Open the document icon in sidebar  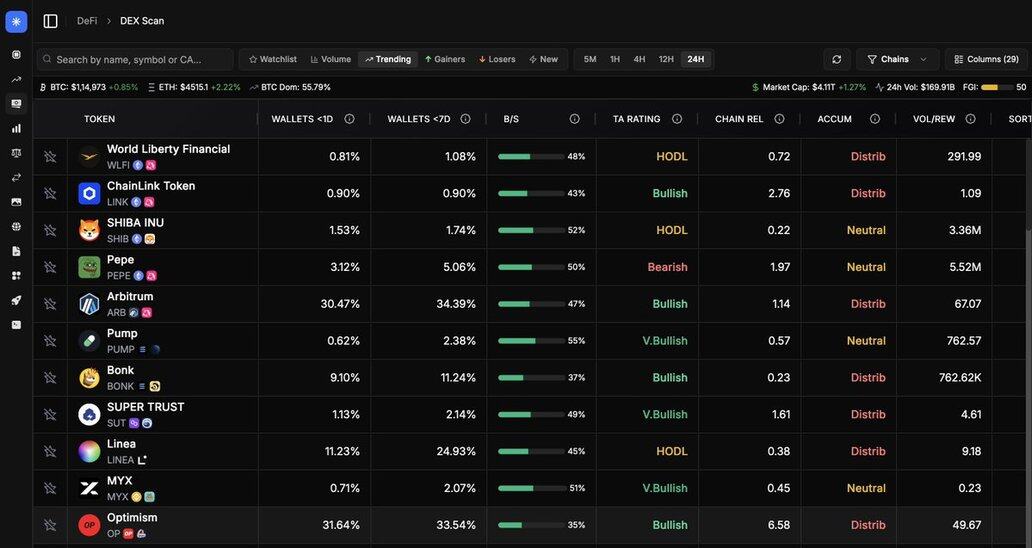coord(16,251)
